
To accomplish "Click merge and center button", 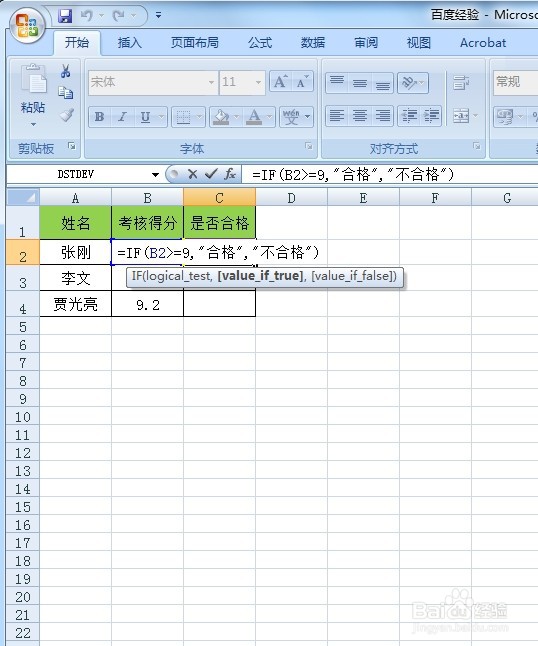I will 461,116.
